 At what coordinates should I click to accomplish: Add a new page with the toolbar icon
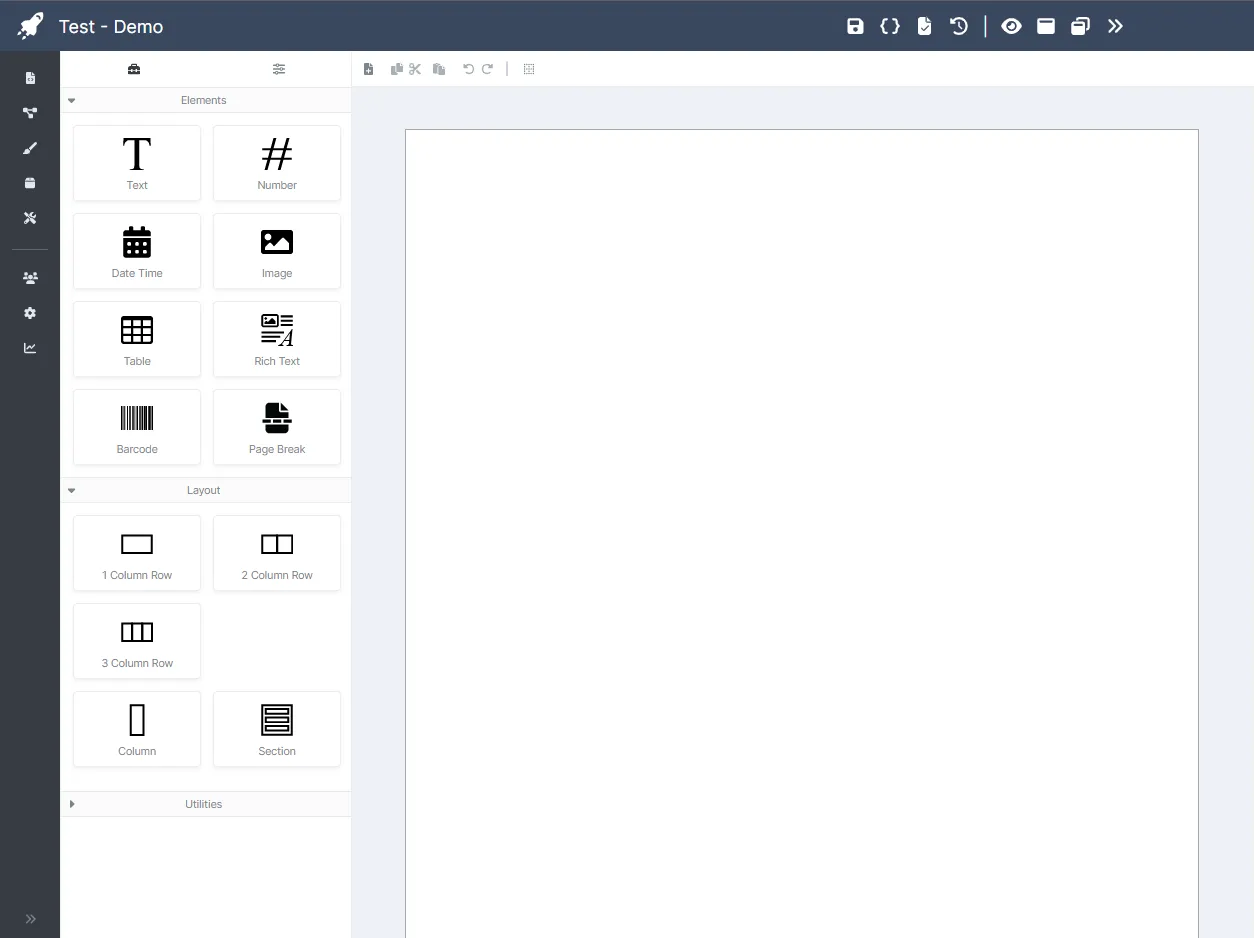point(368,69)
